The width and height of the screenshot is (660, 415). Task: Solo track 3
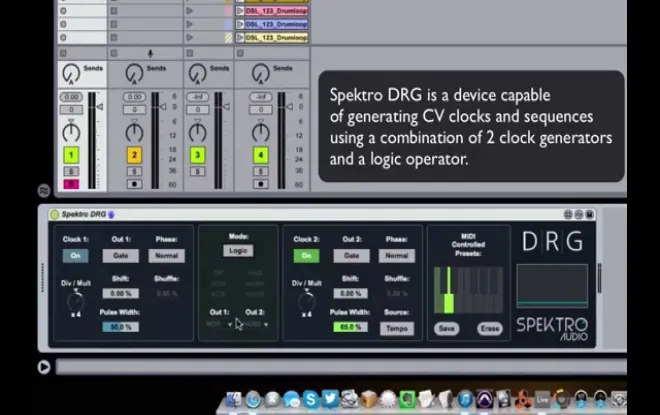point(197,171)
